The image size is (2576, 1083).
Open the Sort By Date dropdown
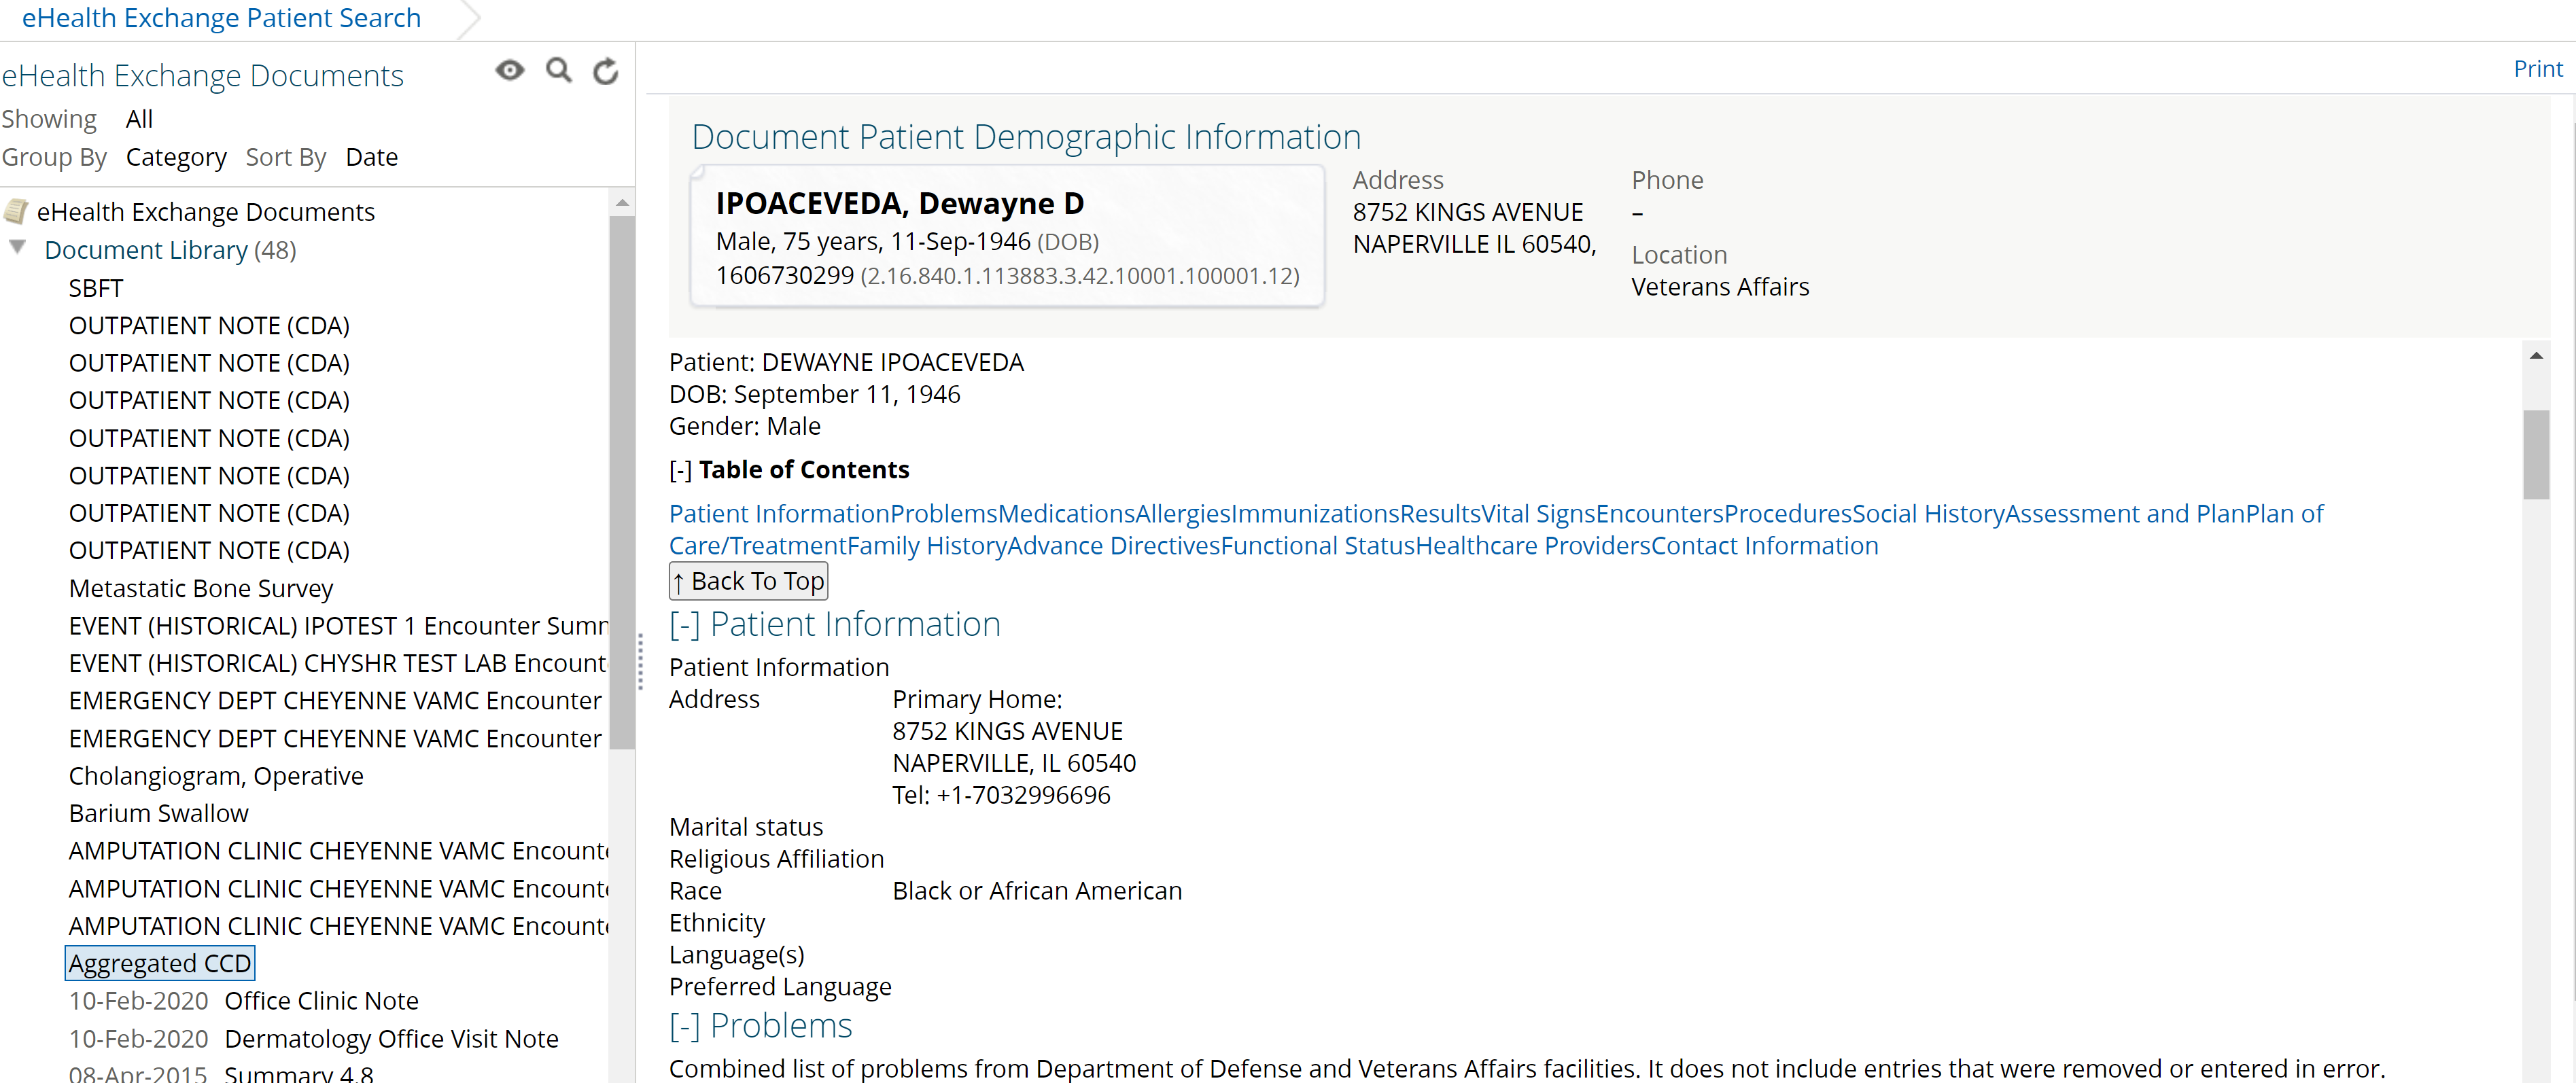click(x=371, y=157)
